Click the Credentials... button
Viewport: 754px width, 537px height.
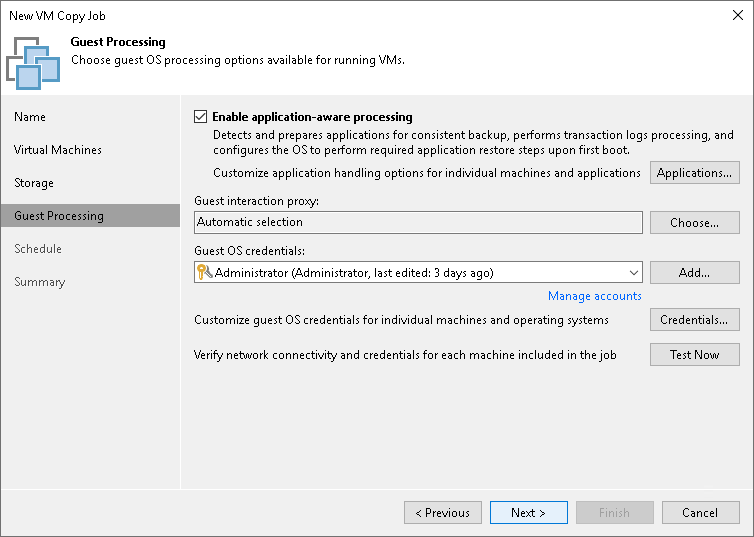(x=694, y=320)
